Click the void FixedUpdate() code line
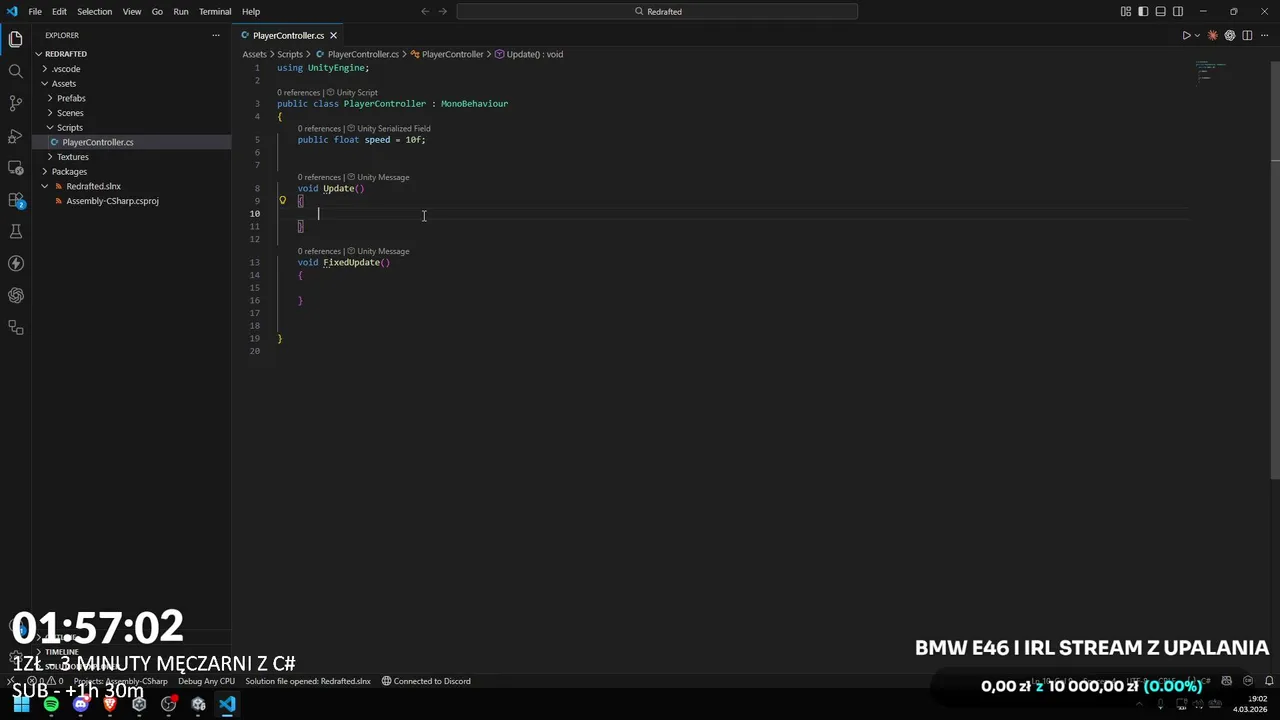1280x720 pixels. point(343,262)
